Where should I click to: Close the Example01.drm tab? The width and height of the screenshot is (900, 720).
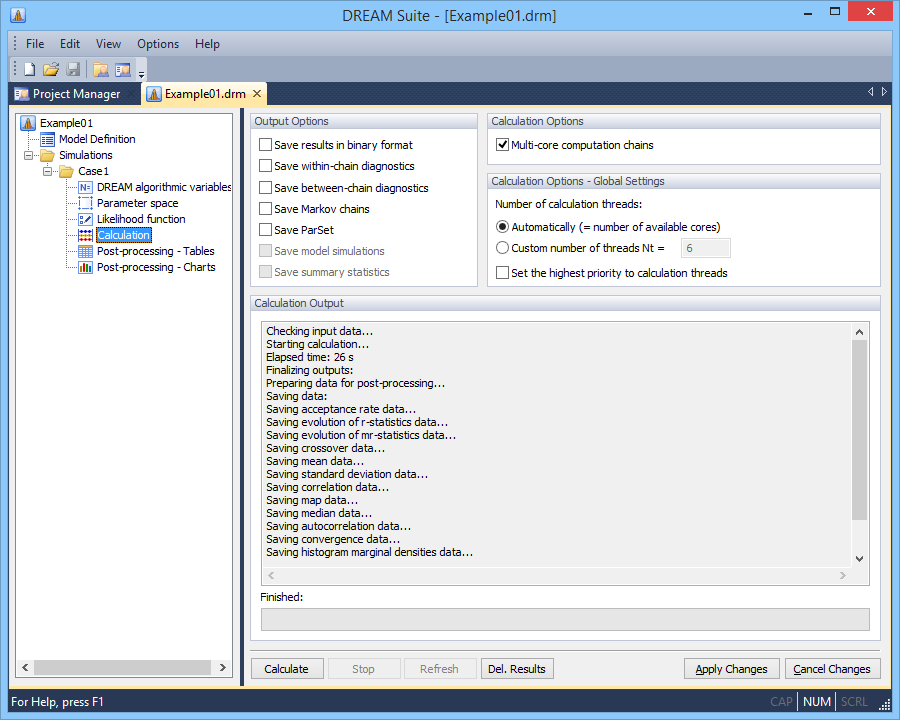point(257,94)
